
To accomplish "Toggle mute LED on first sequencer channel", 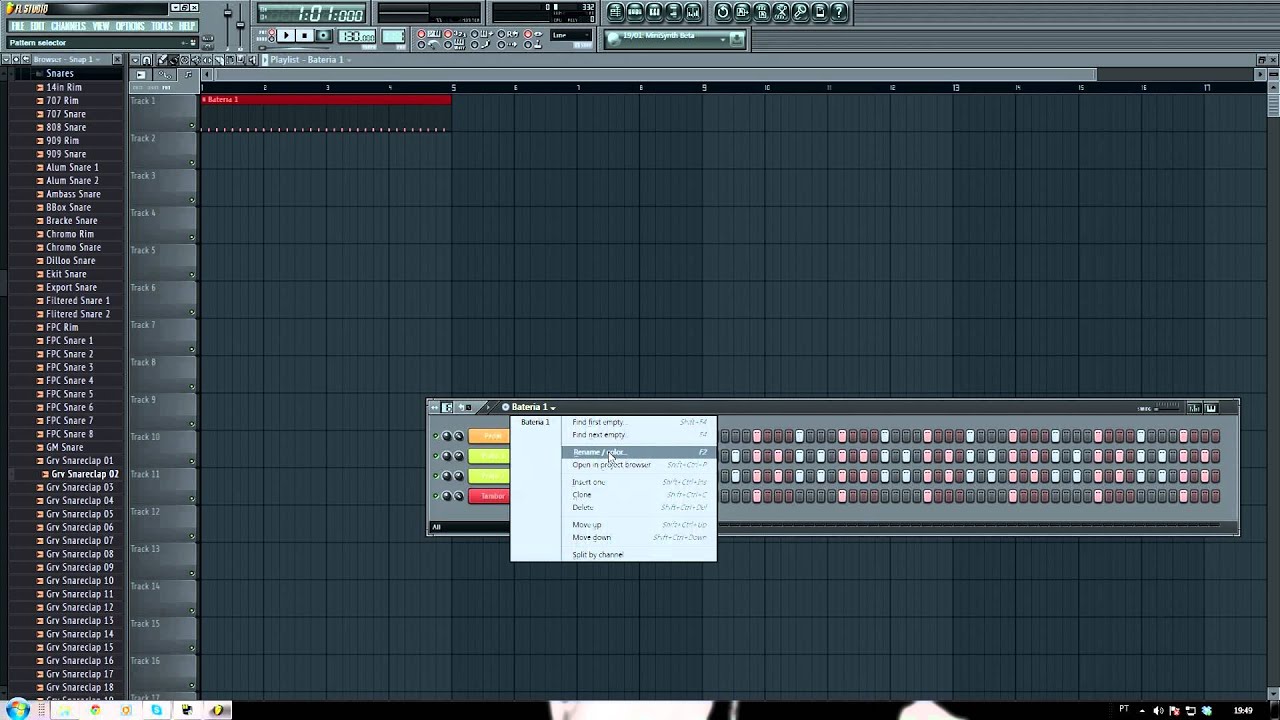I will pos(435,436).
